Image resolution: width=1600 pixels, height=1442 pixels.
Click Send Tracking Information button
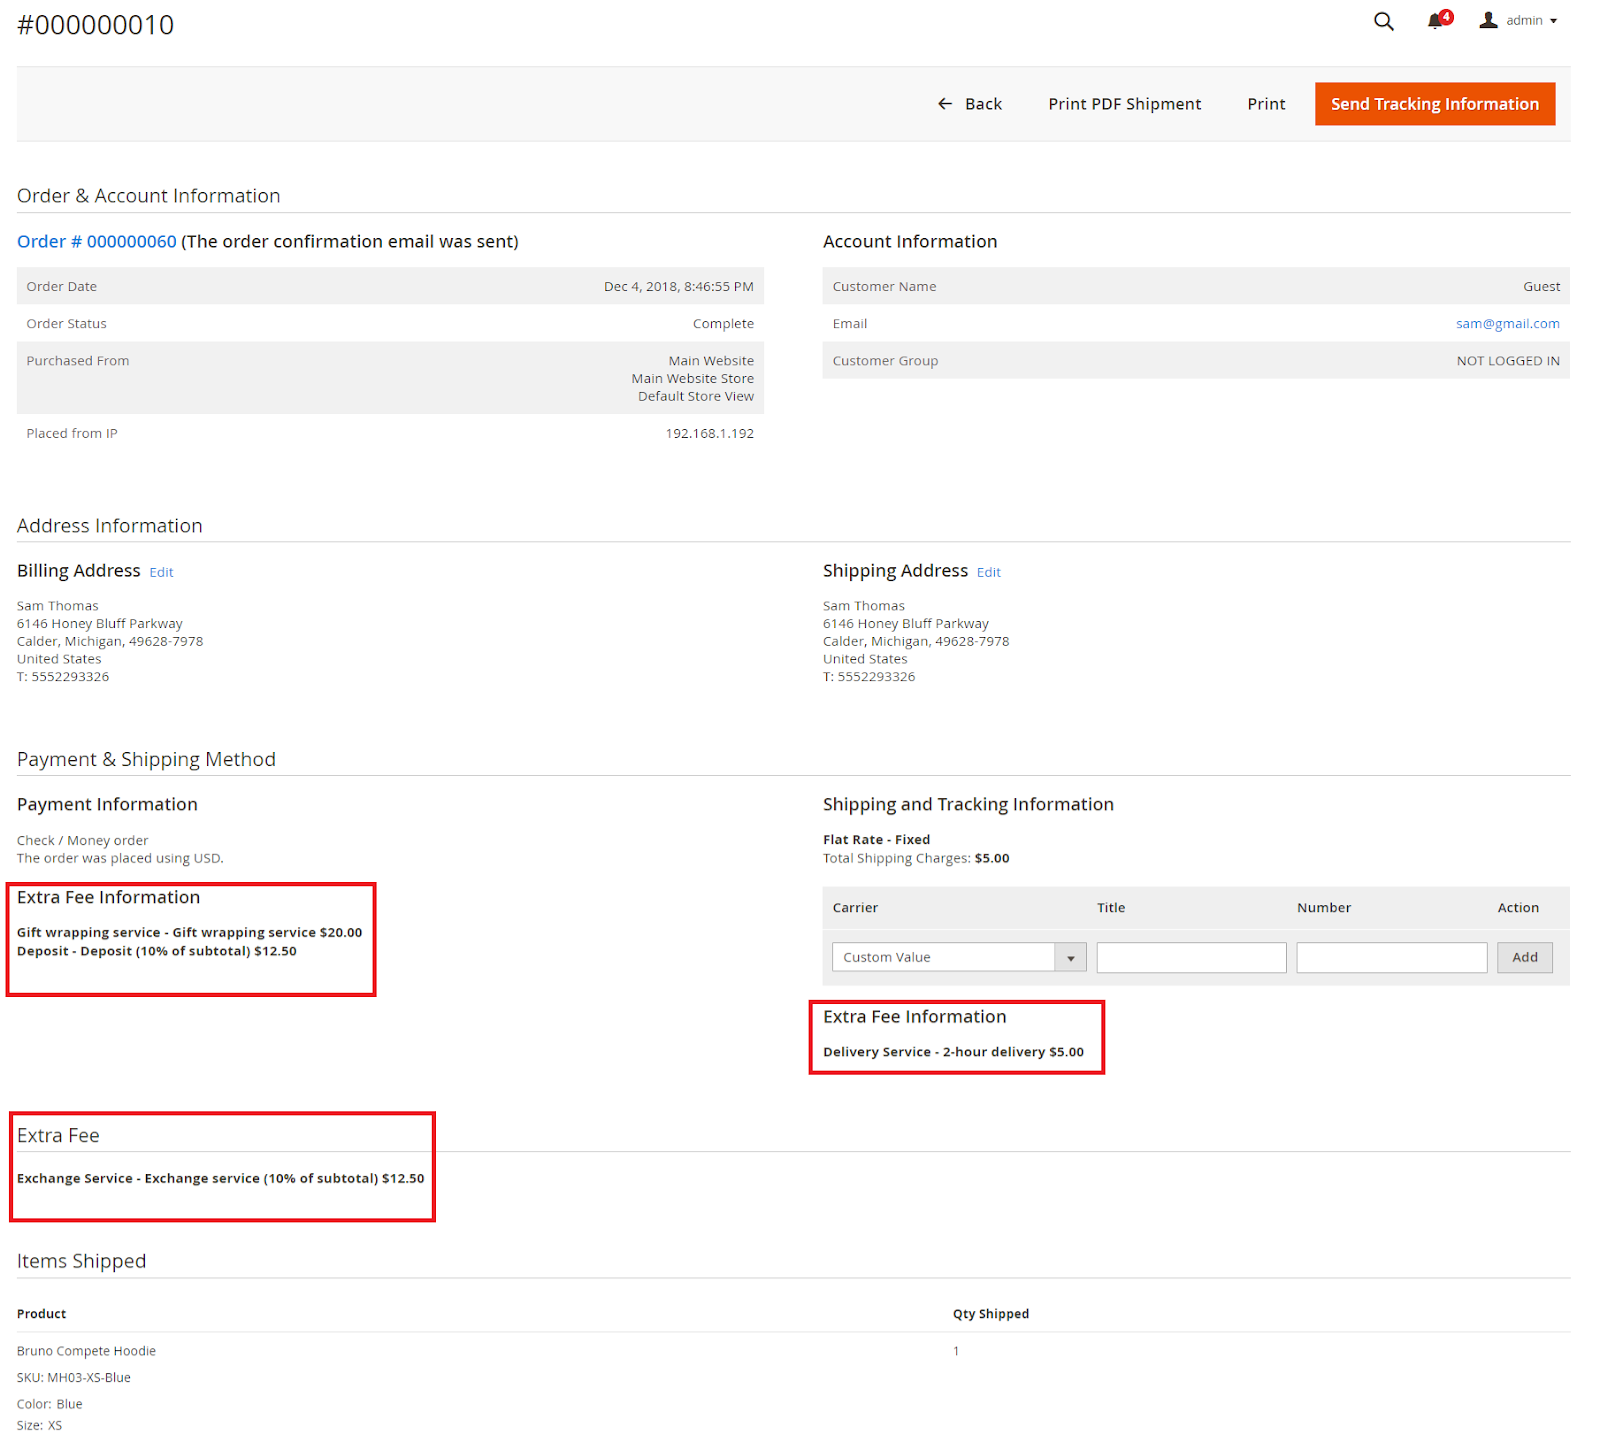1434,104
